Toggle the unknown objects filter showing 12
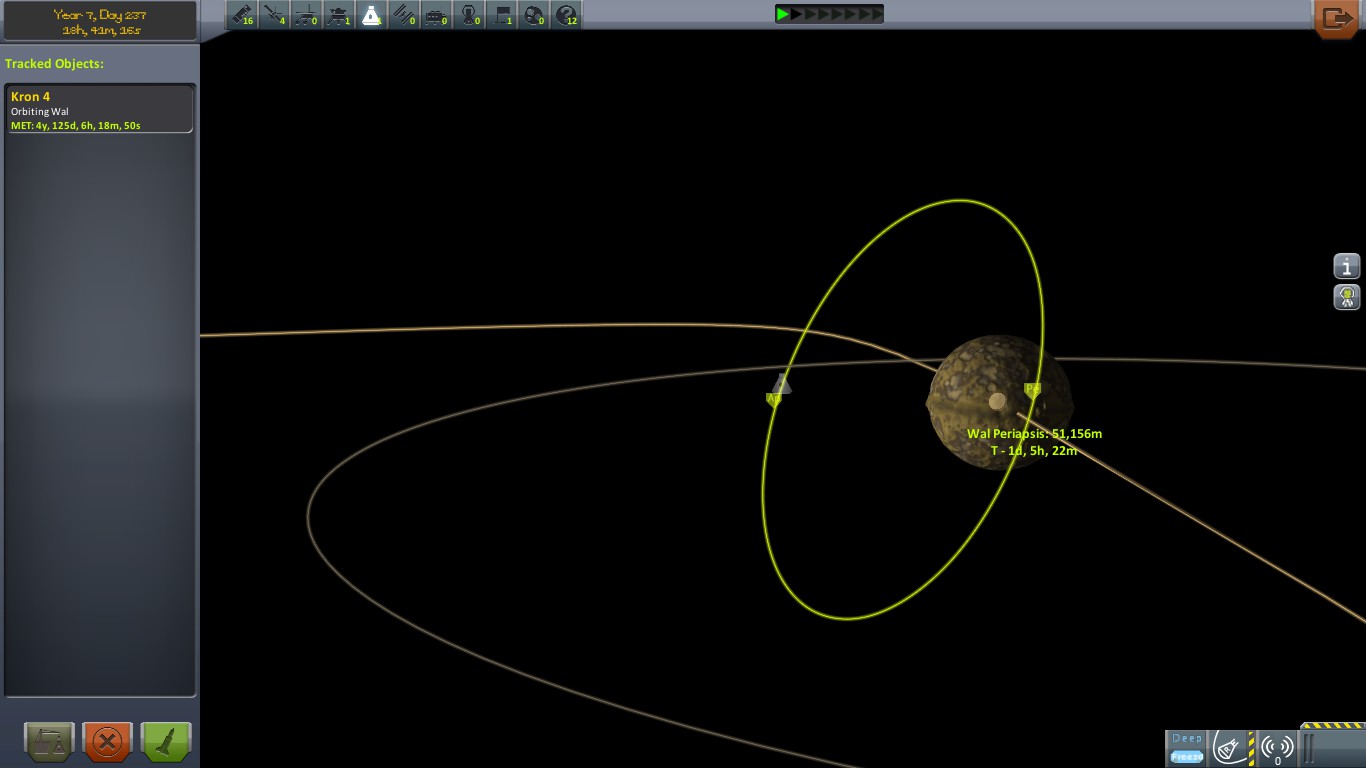 pyautogui.click(x=566, y=15)
